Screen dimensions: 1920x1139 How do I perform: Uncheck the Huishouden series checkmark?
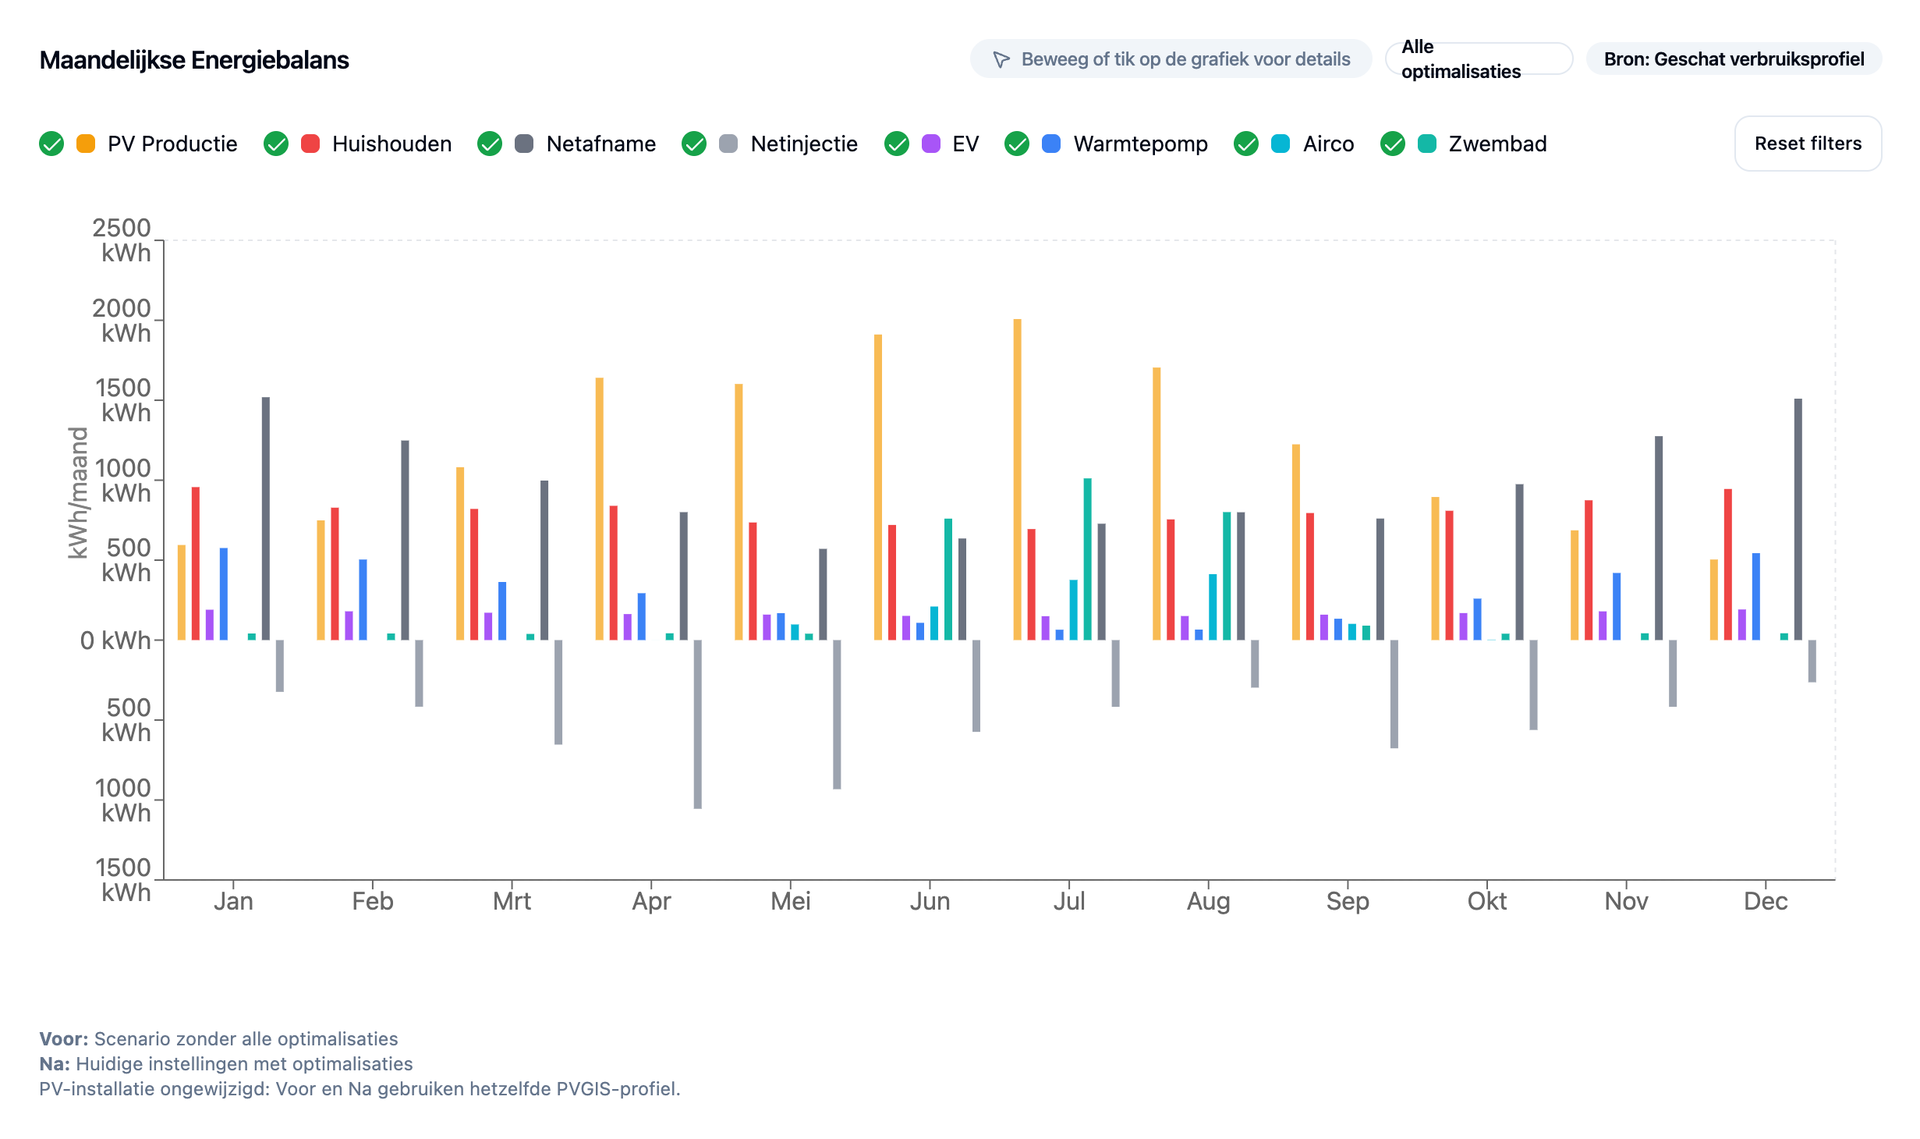276,144
